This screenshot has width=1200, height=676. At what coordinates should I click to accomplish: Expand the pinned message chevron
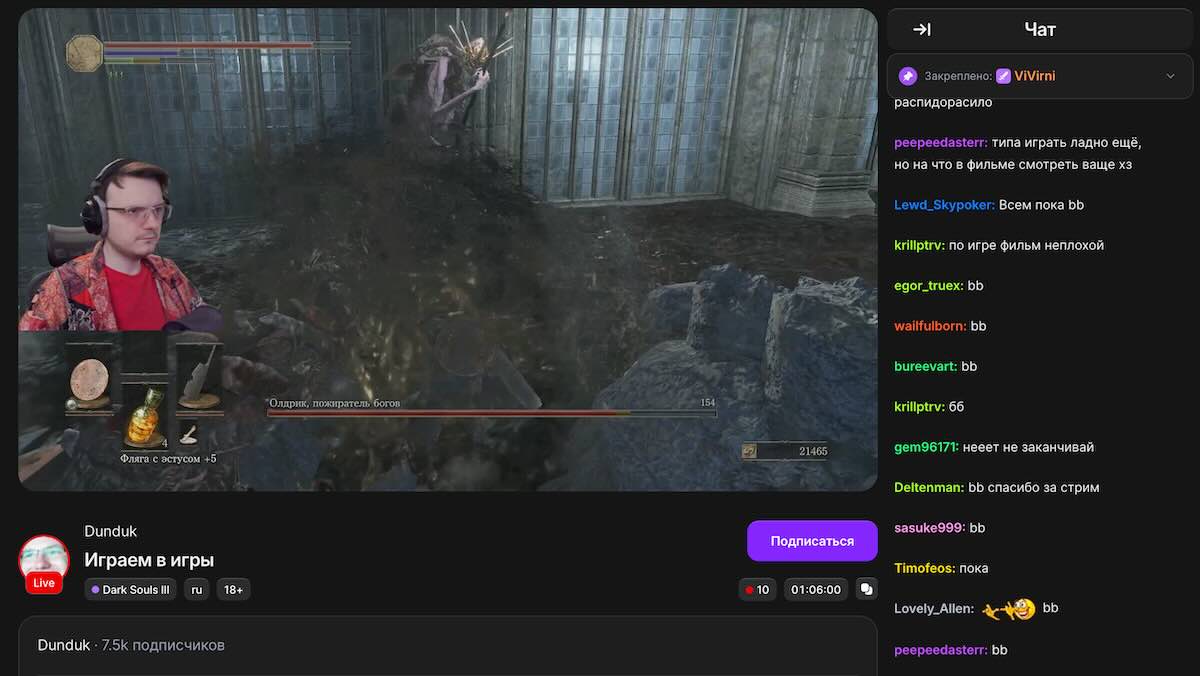tap(1171, 76)
